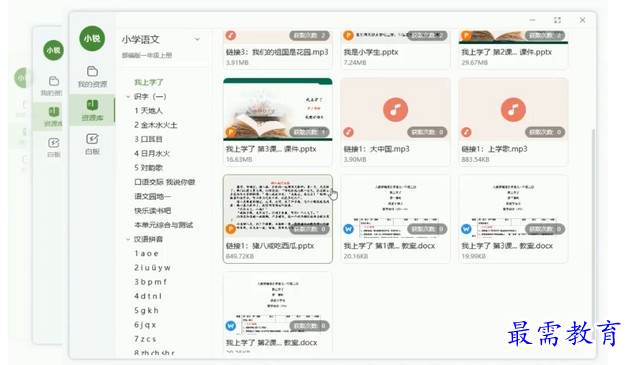Maximize the front resource window
629x365 pixels.
[557, 20]
